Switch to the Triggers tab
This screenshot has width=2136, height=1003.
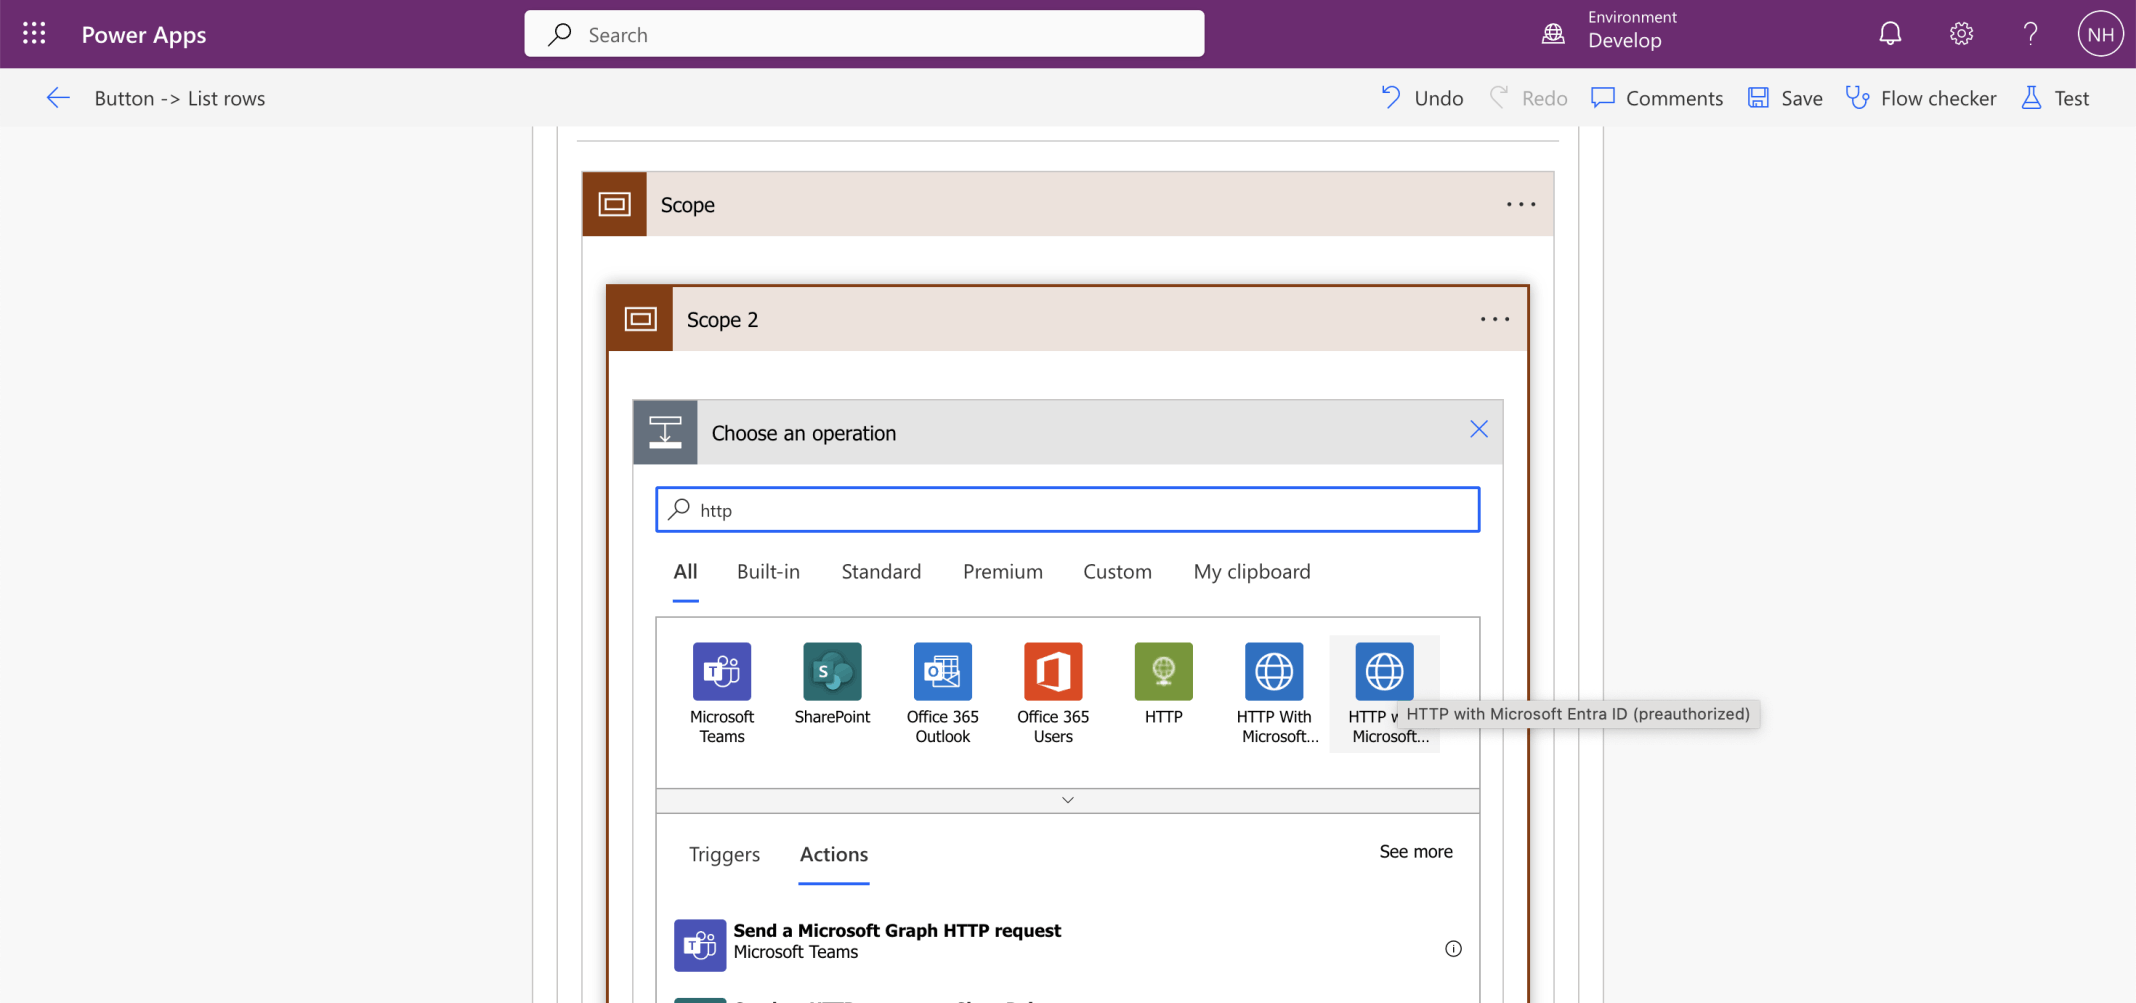tap(724, 855)
